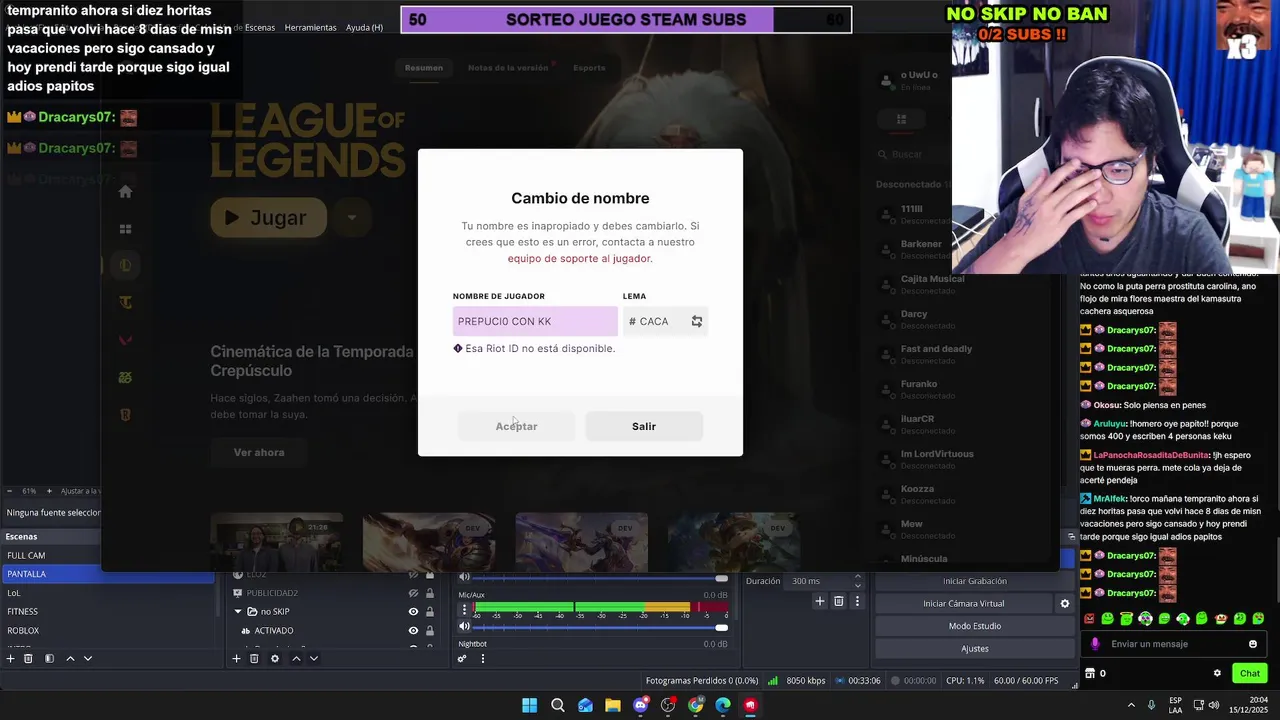The image size is (1280, 720).
Task: Zoom out preview with minus icon
Action: (x=9, y=491)
